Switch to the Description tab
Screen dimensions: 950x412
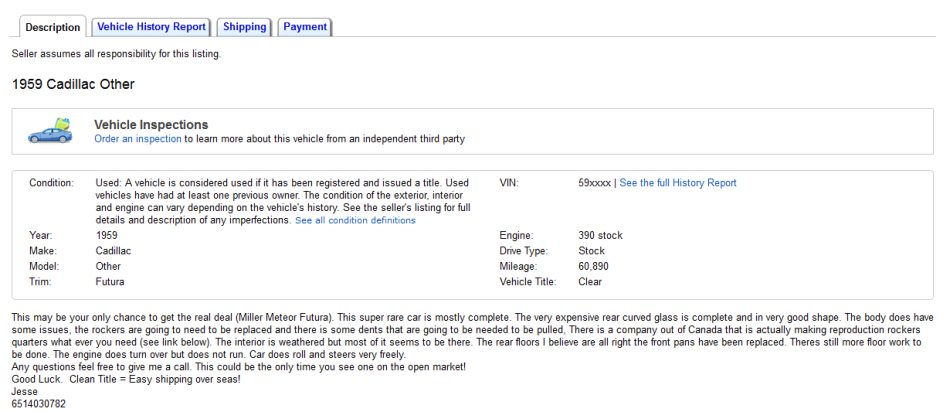coord(52,27)
